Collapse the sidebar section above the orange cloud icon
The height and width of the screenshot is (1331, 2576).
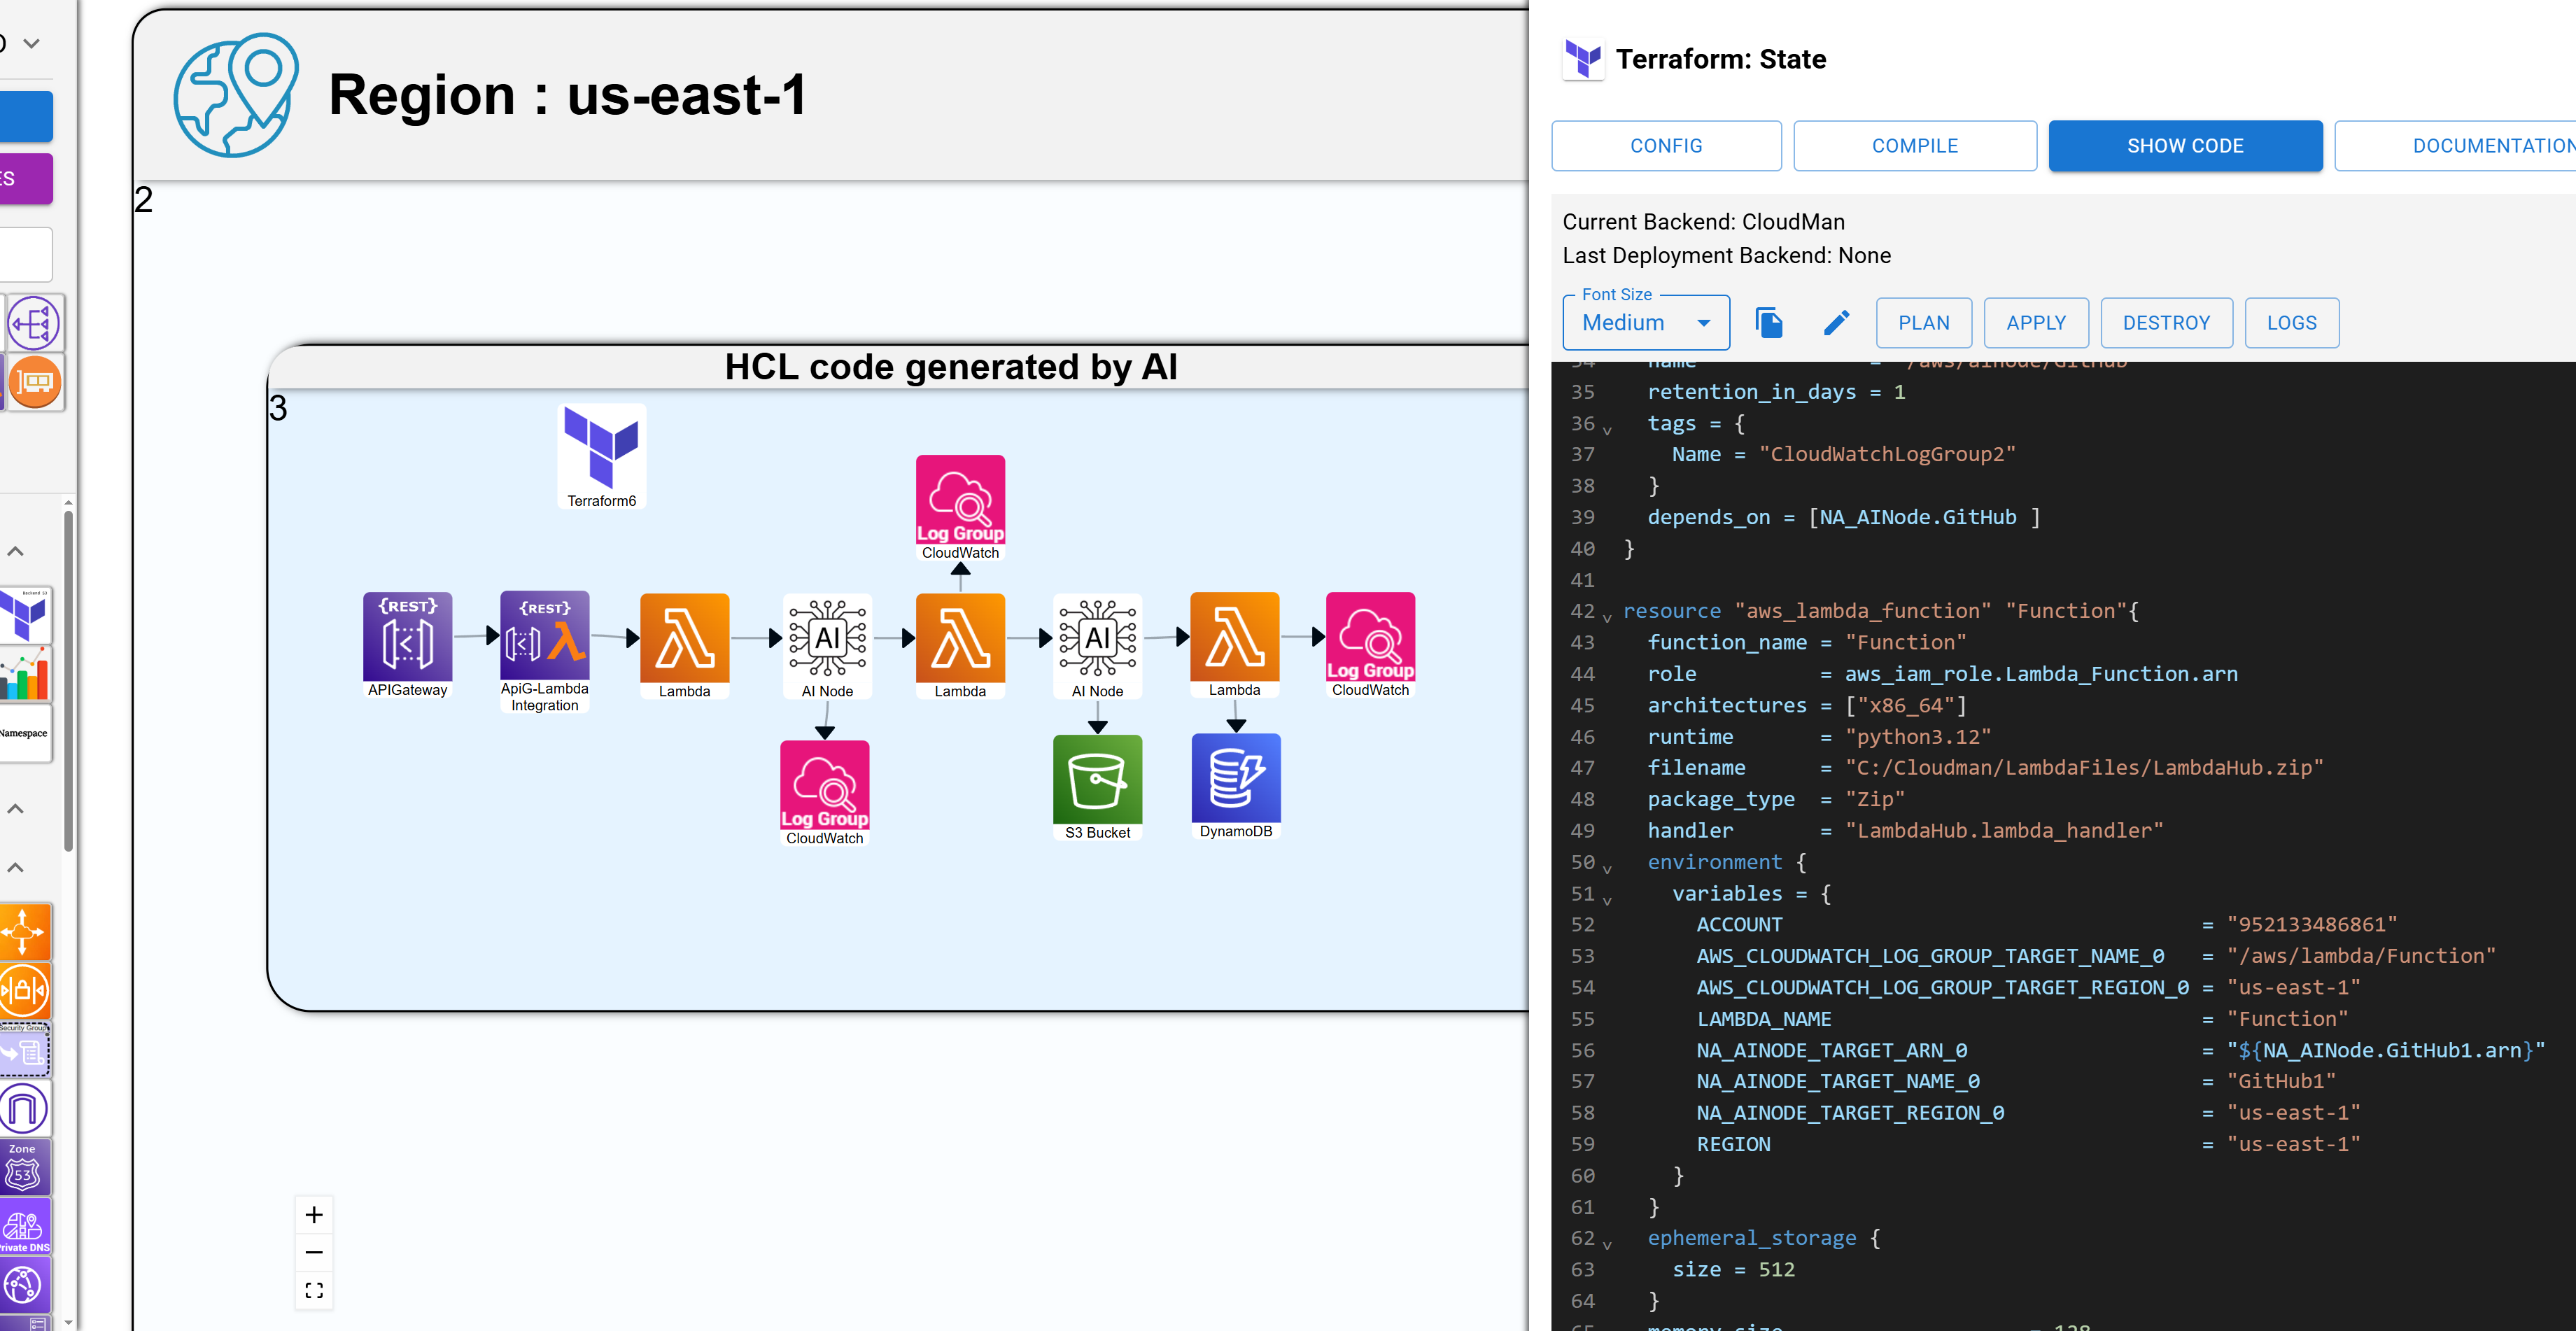pos(16,867)
